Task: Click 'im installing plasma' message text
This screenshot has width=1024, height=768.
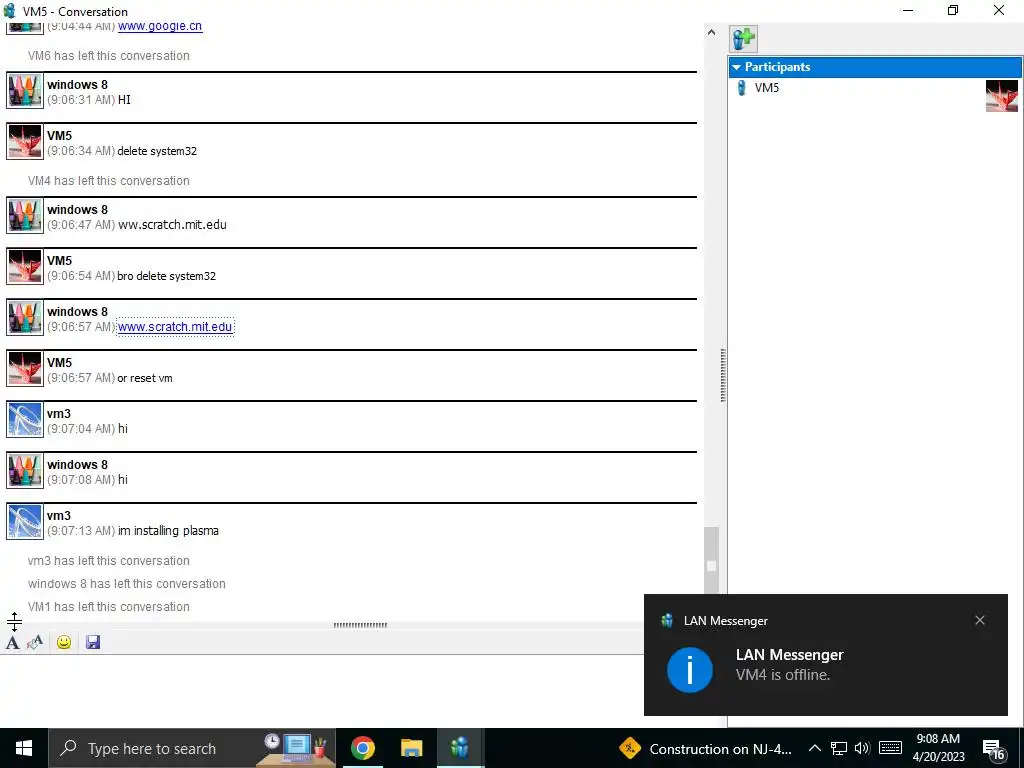Action: [x=168, y=531]
